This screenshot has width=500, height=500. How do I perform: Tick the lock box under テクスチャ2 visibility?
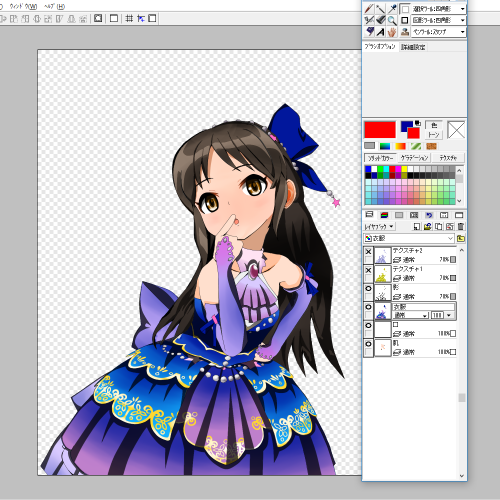pos(368,260)
